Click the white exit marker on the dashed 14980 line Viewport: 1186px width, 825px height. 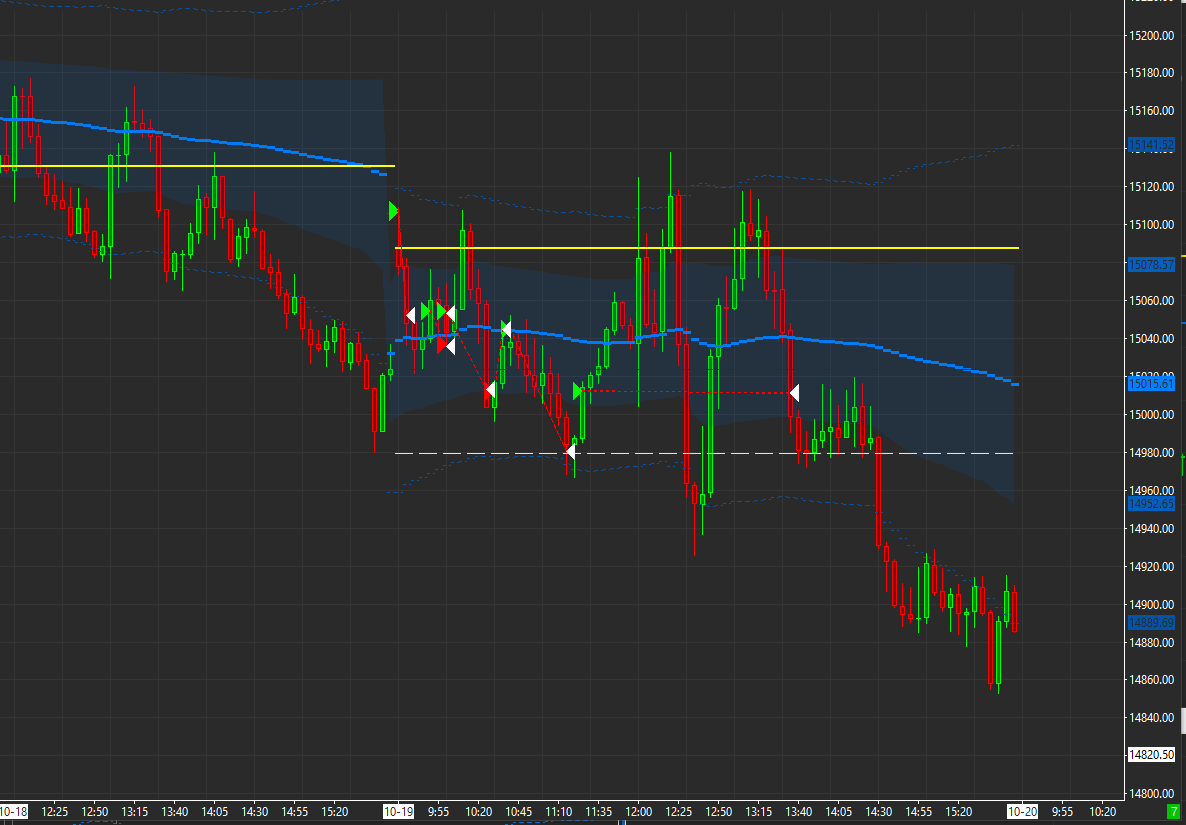click(x=570, y=452)
